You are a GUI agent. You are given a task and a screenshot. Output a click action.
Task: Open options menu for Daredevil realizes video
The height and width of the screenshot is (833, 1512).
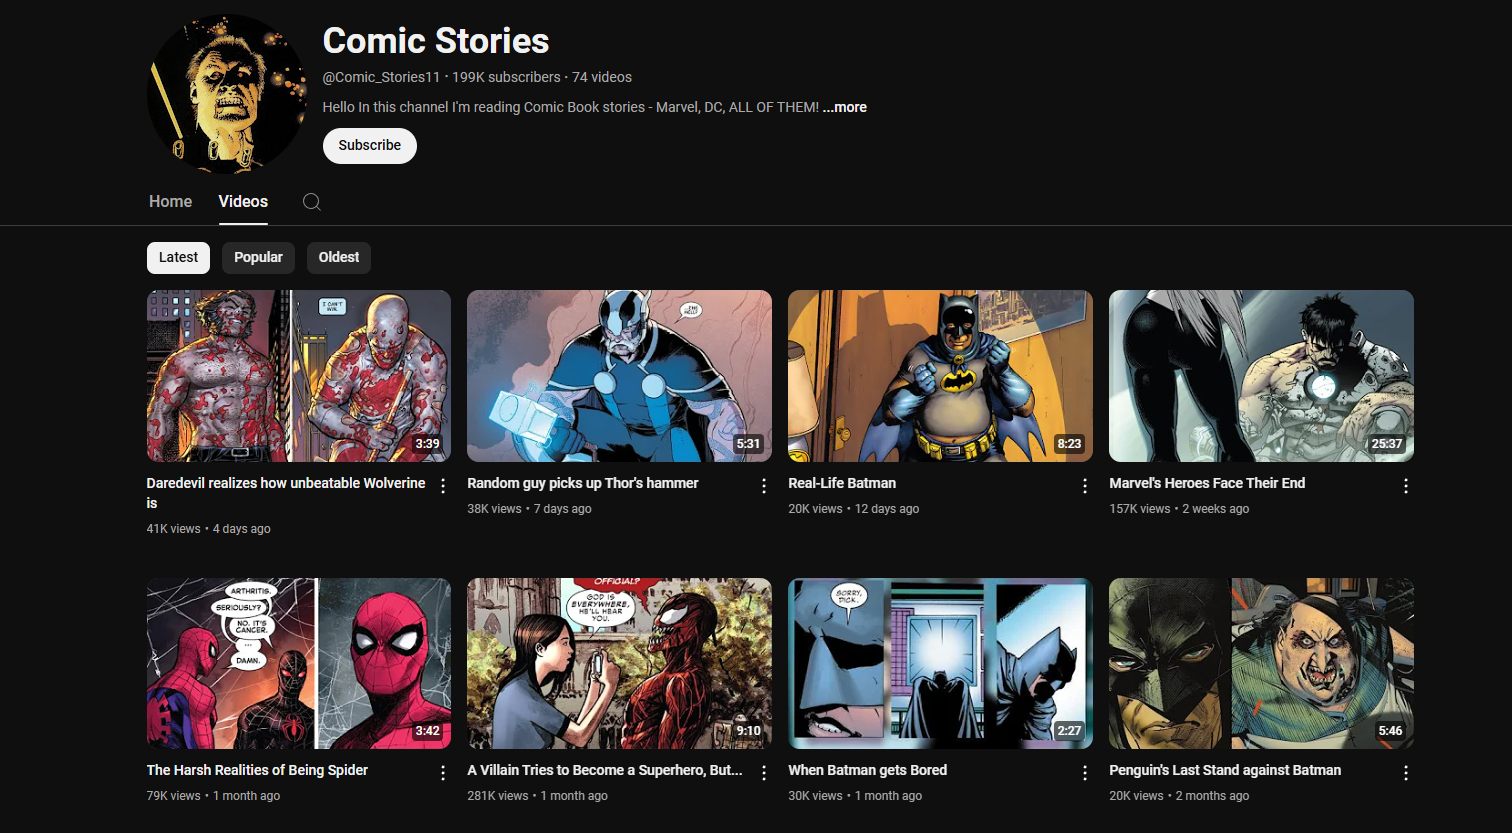pos(443,486)
